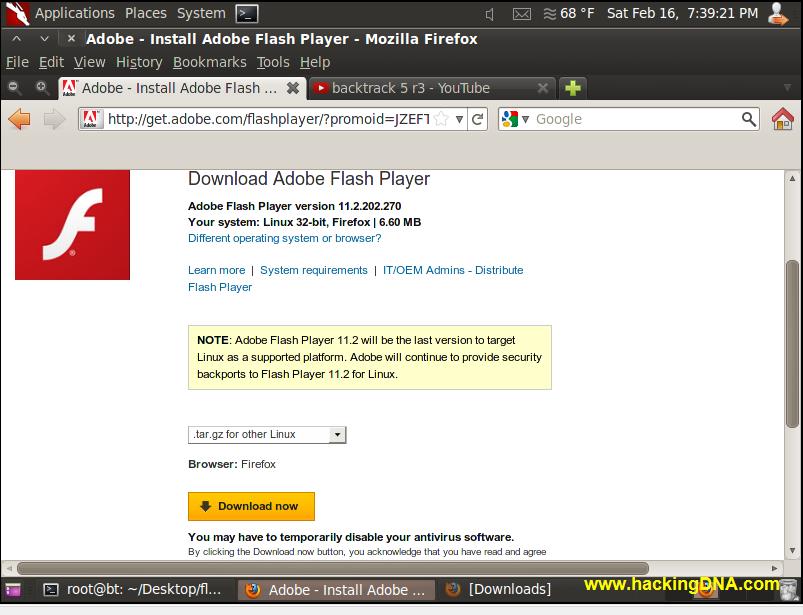Click the search magnifier icon
The width and height of the screenshot is (803, 615).
[749, 119]
